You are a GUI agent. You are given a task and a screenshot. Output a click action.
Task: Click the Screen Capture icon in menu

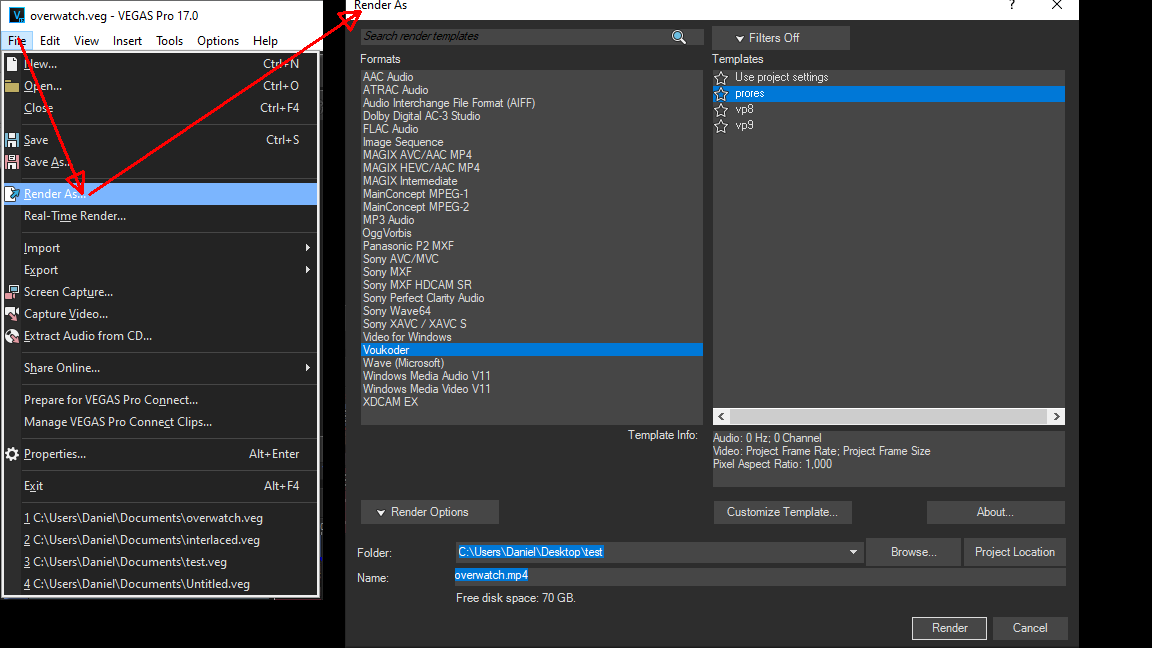(12, 292)
